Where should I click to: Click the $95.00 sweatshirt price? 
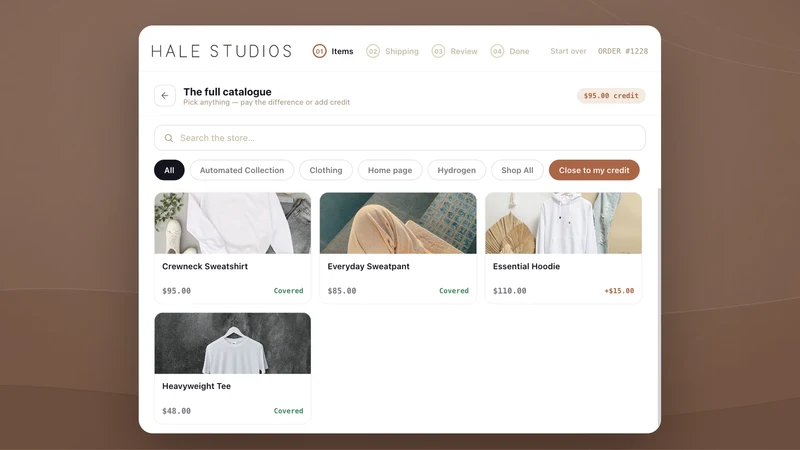tap(177, 291)
